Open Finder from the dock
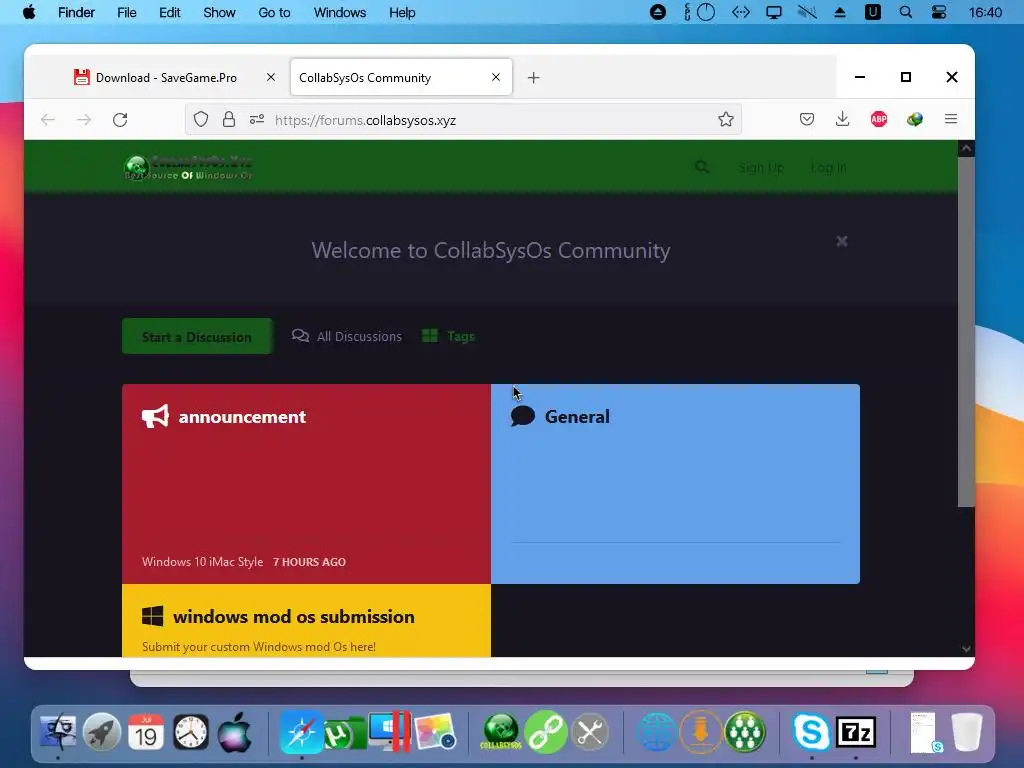Viewport: 1024px width, 768px height. 58,732
